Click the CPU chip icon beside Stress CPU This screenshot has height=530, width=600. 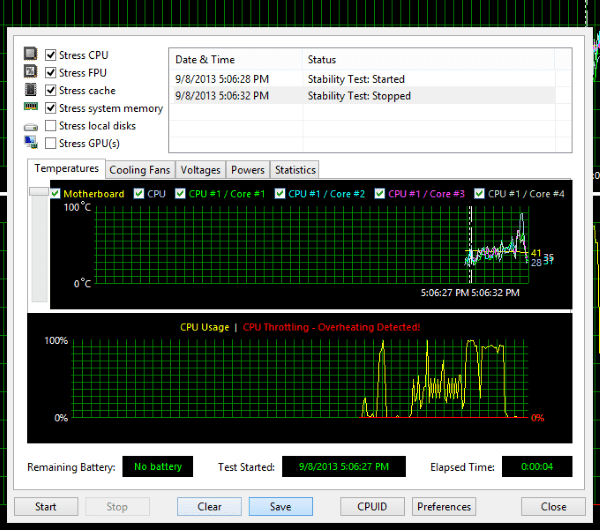31,54
